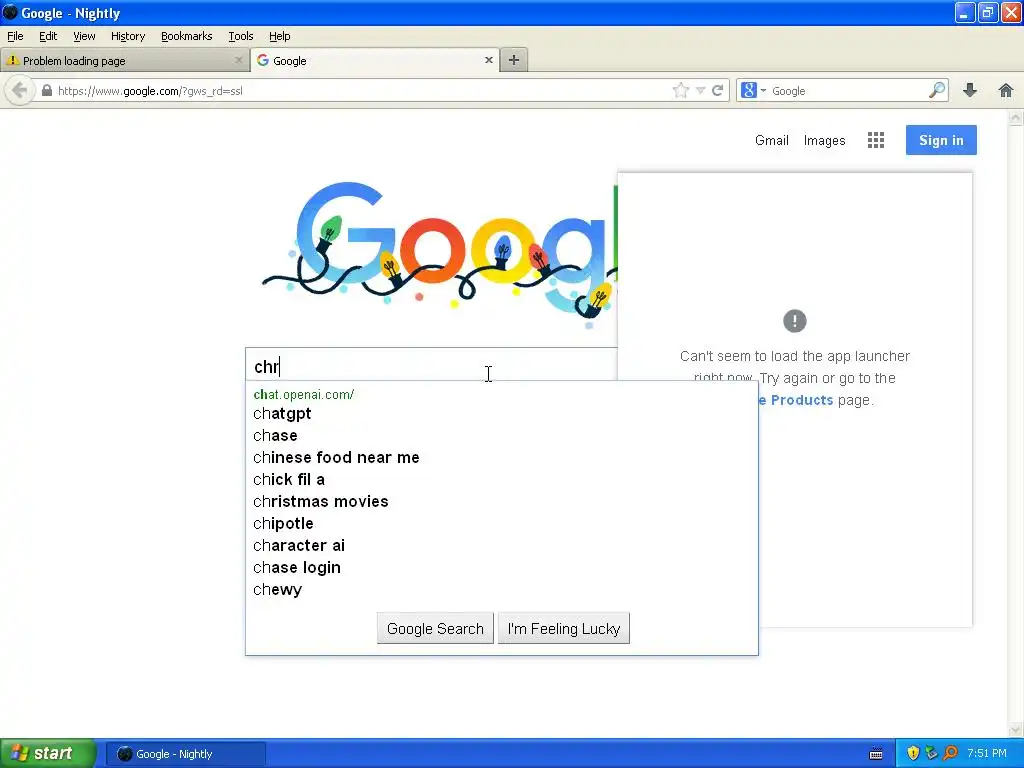The height and width of the screenshot is (768, 1024).
Task: Open the Google apps grid icon
Action: (876, 140)
